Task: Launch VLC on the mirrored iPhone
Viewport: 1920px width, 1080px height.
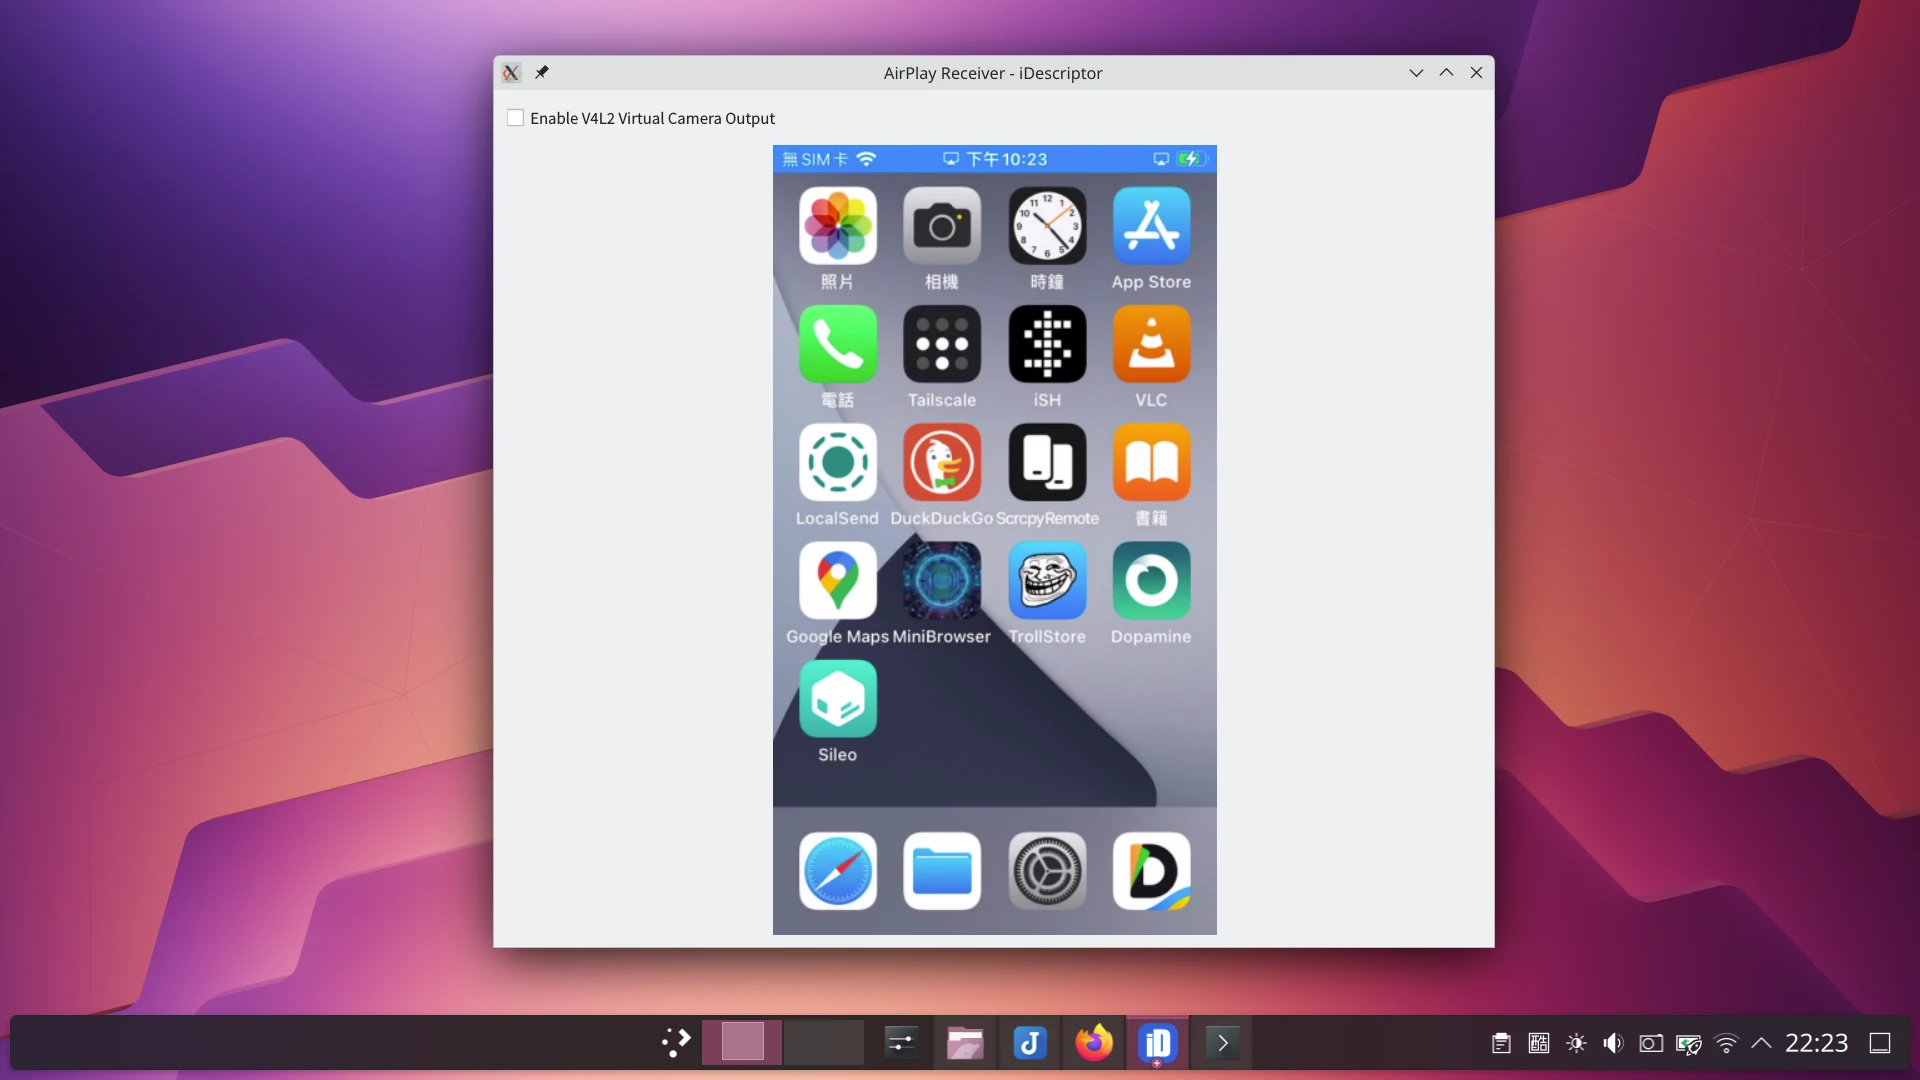Action: click(1151, 344)
